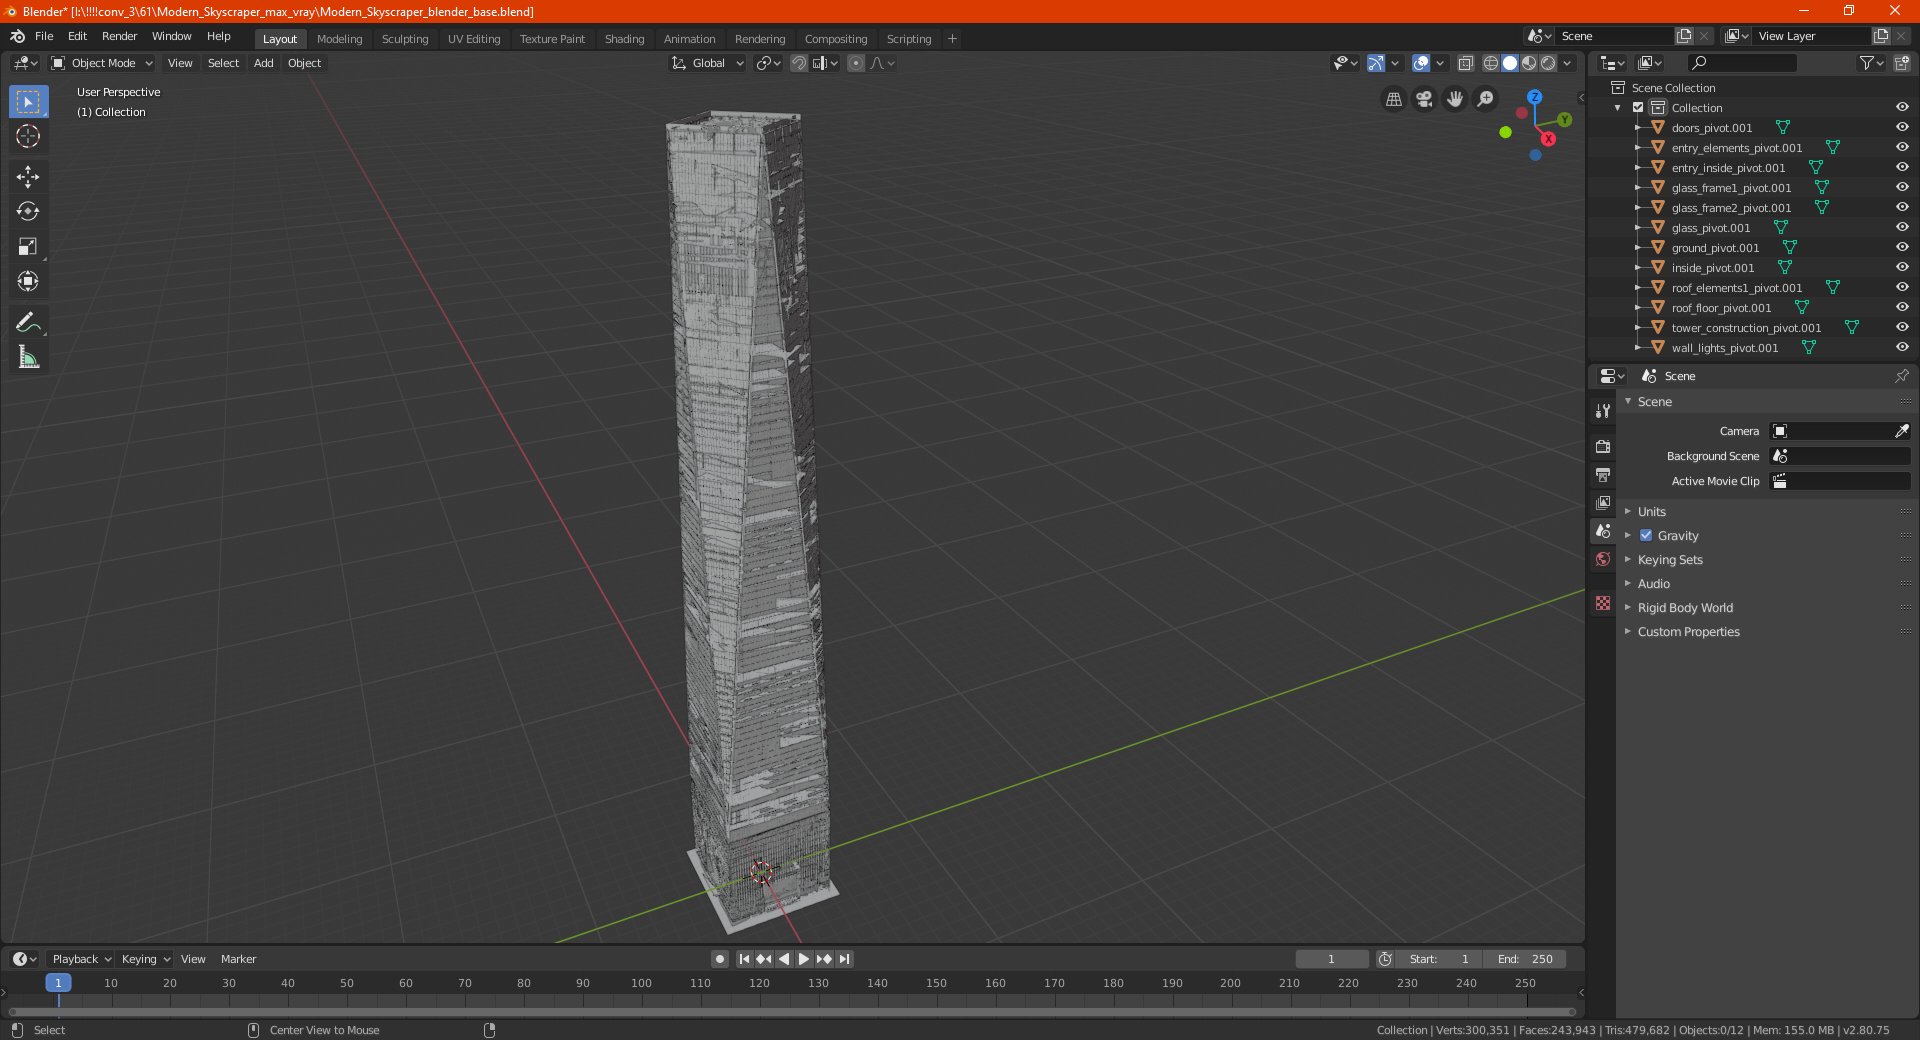Hide glass_pivot.001 in viewport
Viewport: 1920px width, 1040px height.
pyautogui.click(x=1902, y=228)
